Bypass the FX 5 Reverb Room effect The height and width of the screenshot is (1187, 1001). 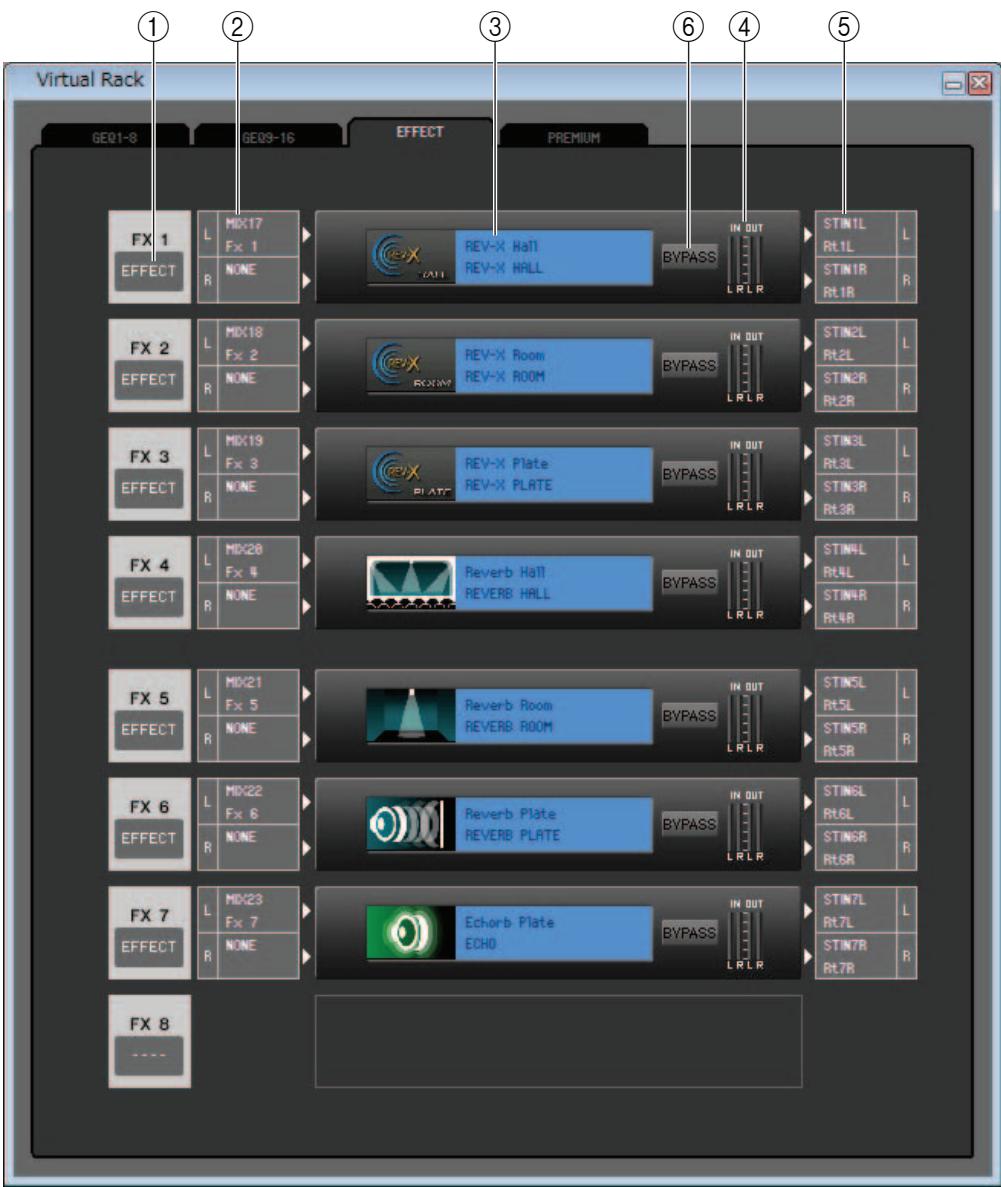[689, 716]
